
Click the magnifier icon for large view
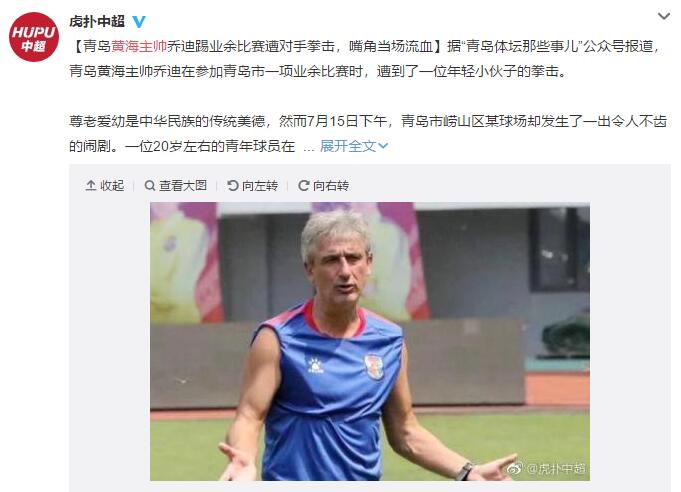click(x=149, y=186)
